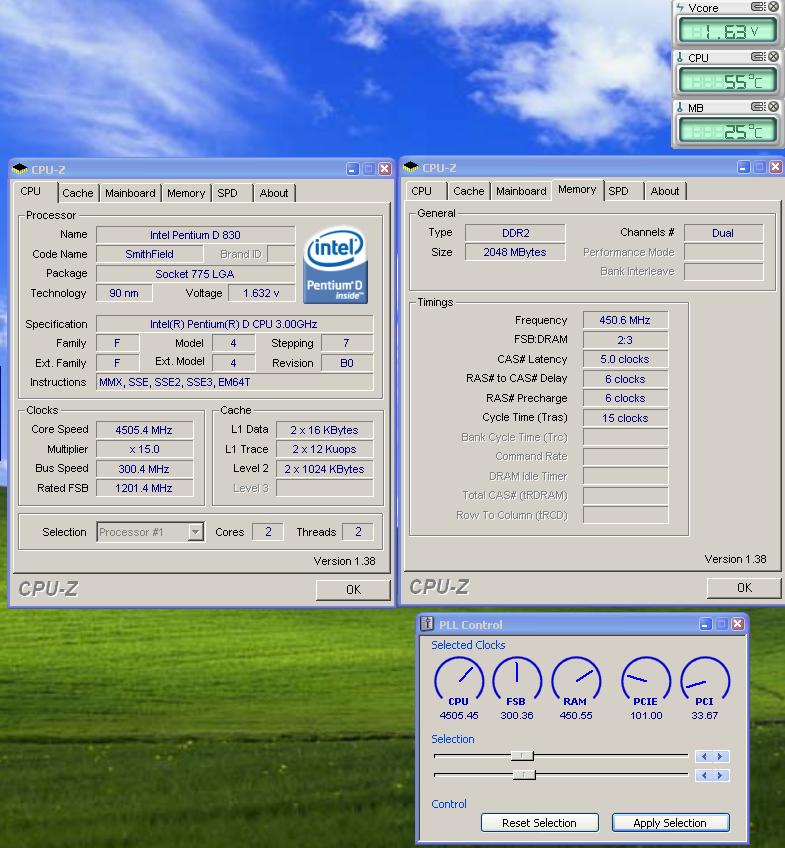785x848 pixels.
Task: Click right arrow beside first Selection slider
Action: click(720, 756)
